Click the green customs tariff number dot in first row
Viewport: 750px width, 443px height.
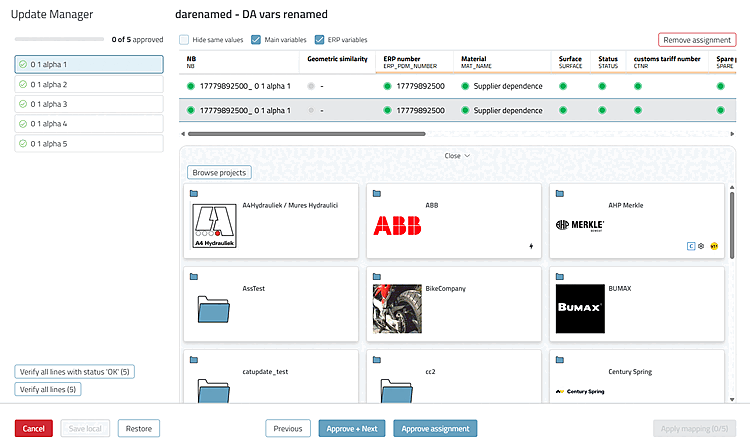pos(638,86)
